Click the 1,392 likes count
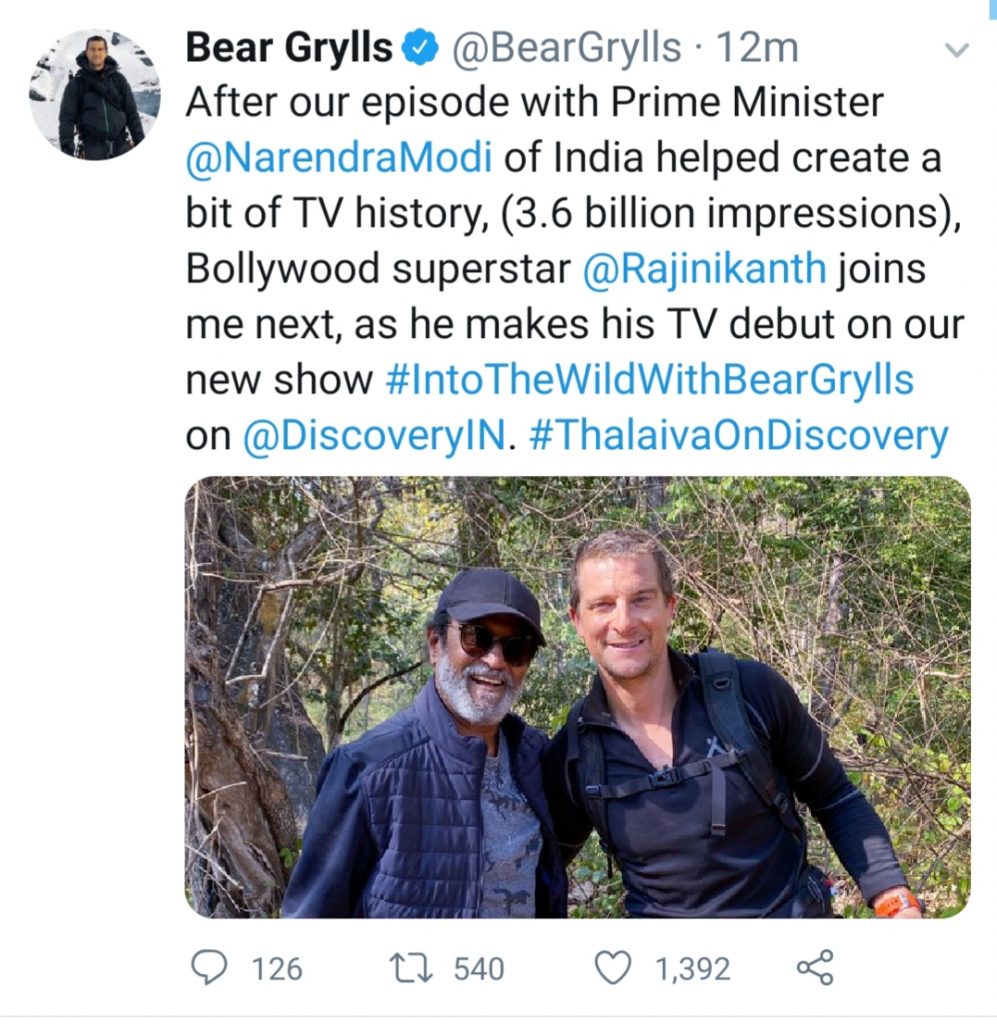 click(692, 969)
